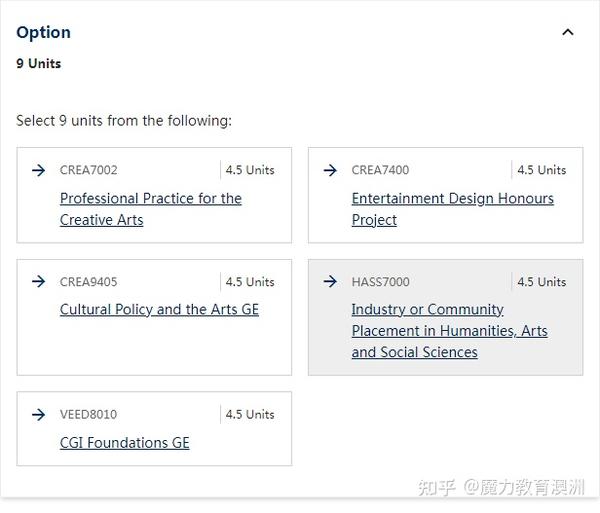Click the CREA9405 course code
600x513 pixels.
pyautogui.click(x=88, y=282)
